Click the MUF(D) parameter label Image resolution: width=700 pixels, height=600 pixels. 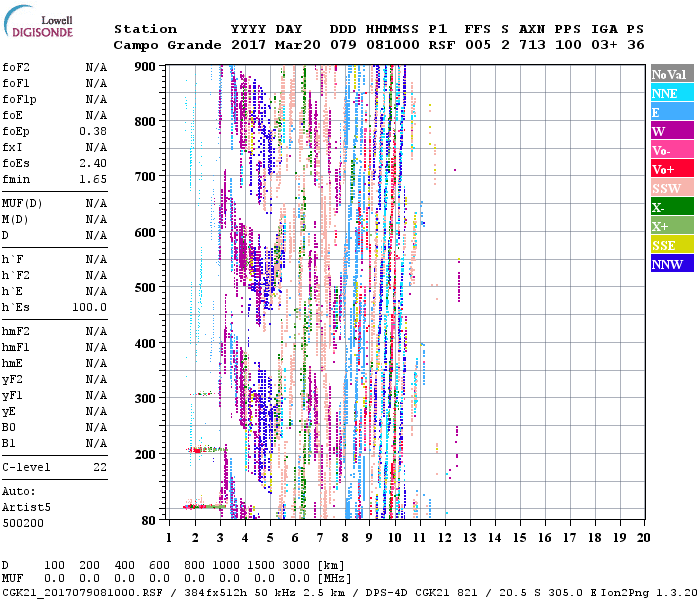22,204
